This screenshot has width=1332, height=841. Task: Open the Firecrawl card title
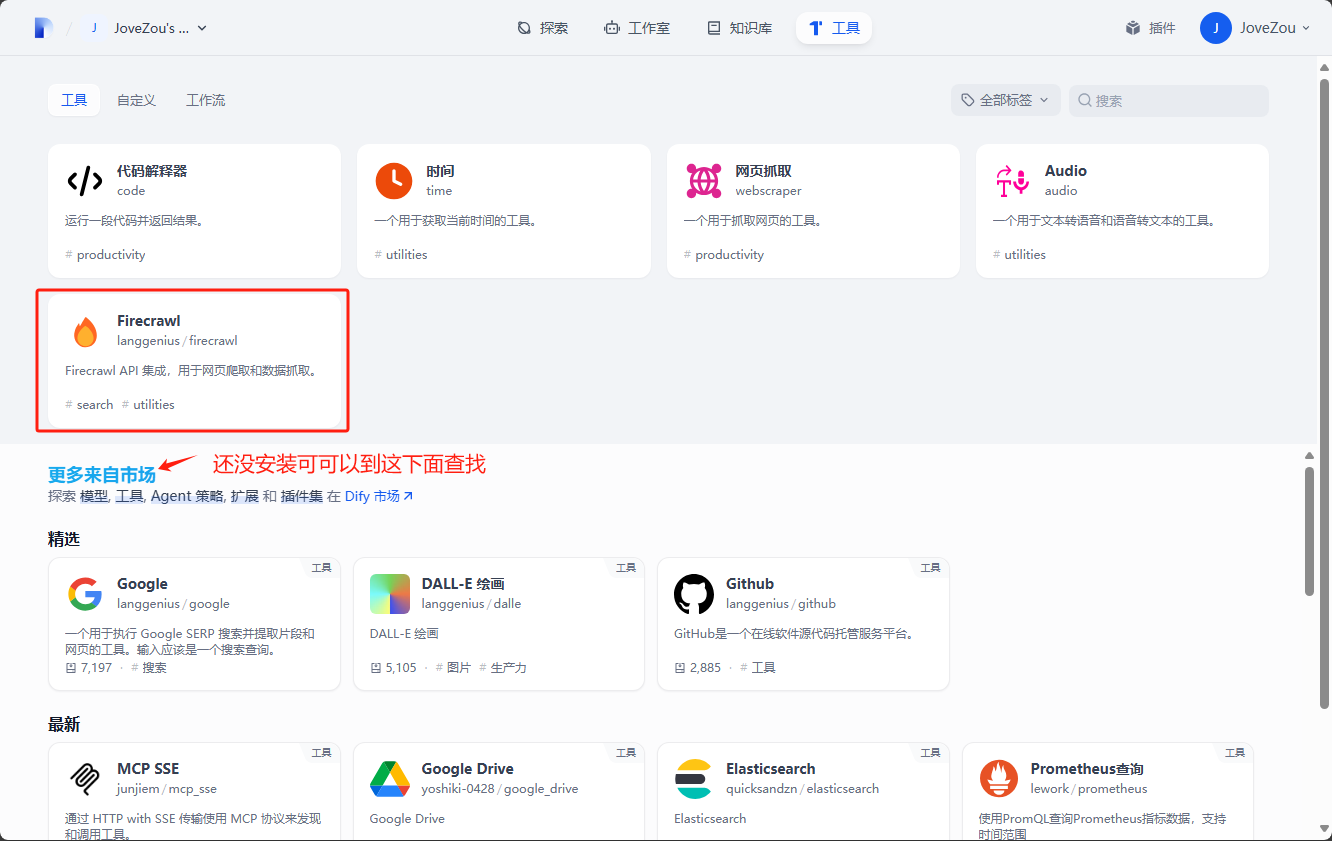click(x=149, y=321)
